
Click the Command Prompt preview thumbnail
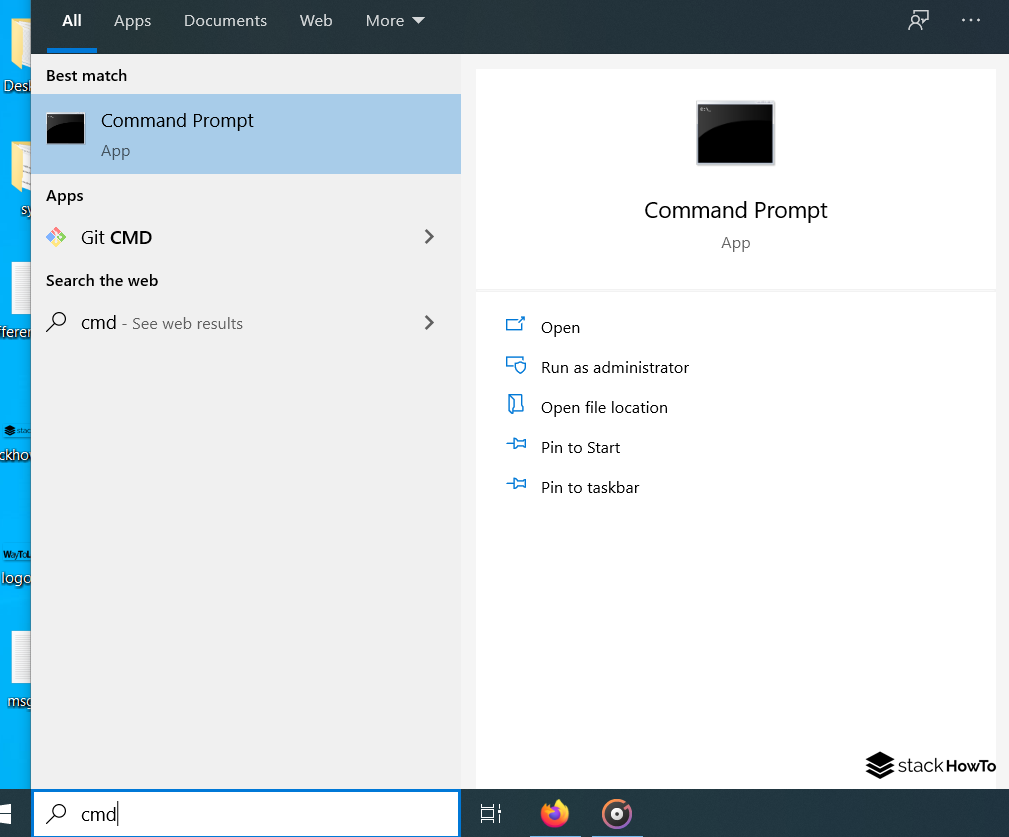click(735, 133)
